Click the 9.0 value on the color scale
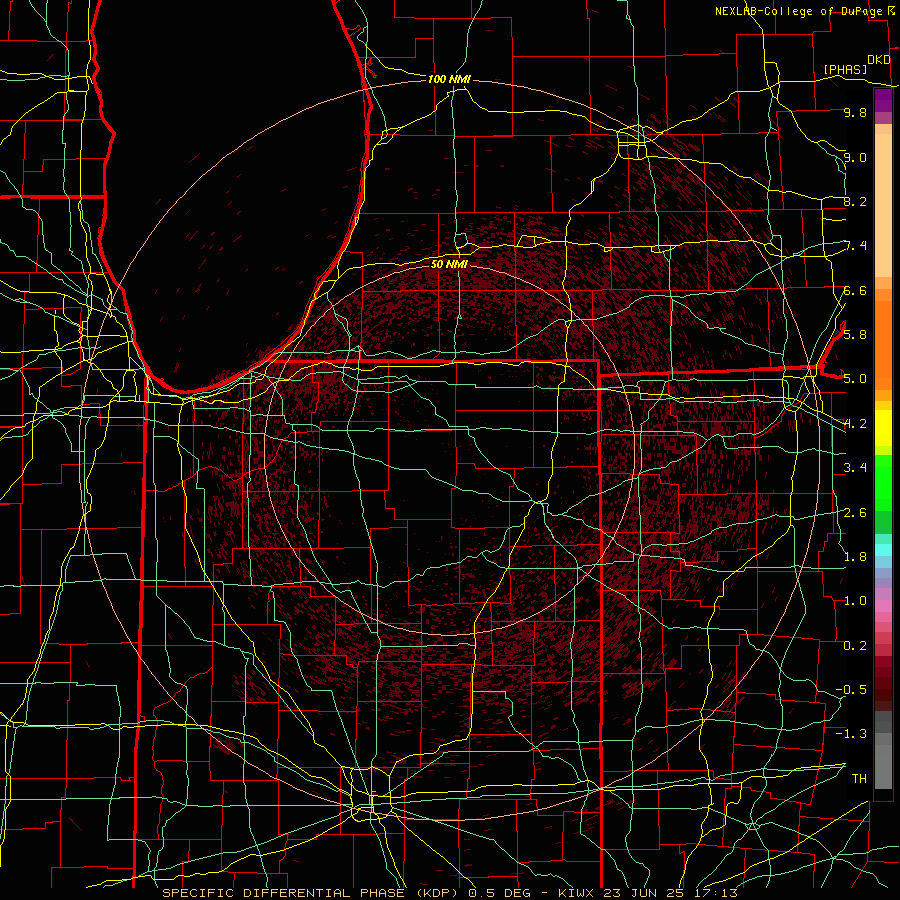Image resolution: width=900 pixels, height=900 pixels. [855, 157]
